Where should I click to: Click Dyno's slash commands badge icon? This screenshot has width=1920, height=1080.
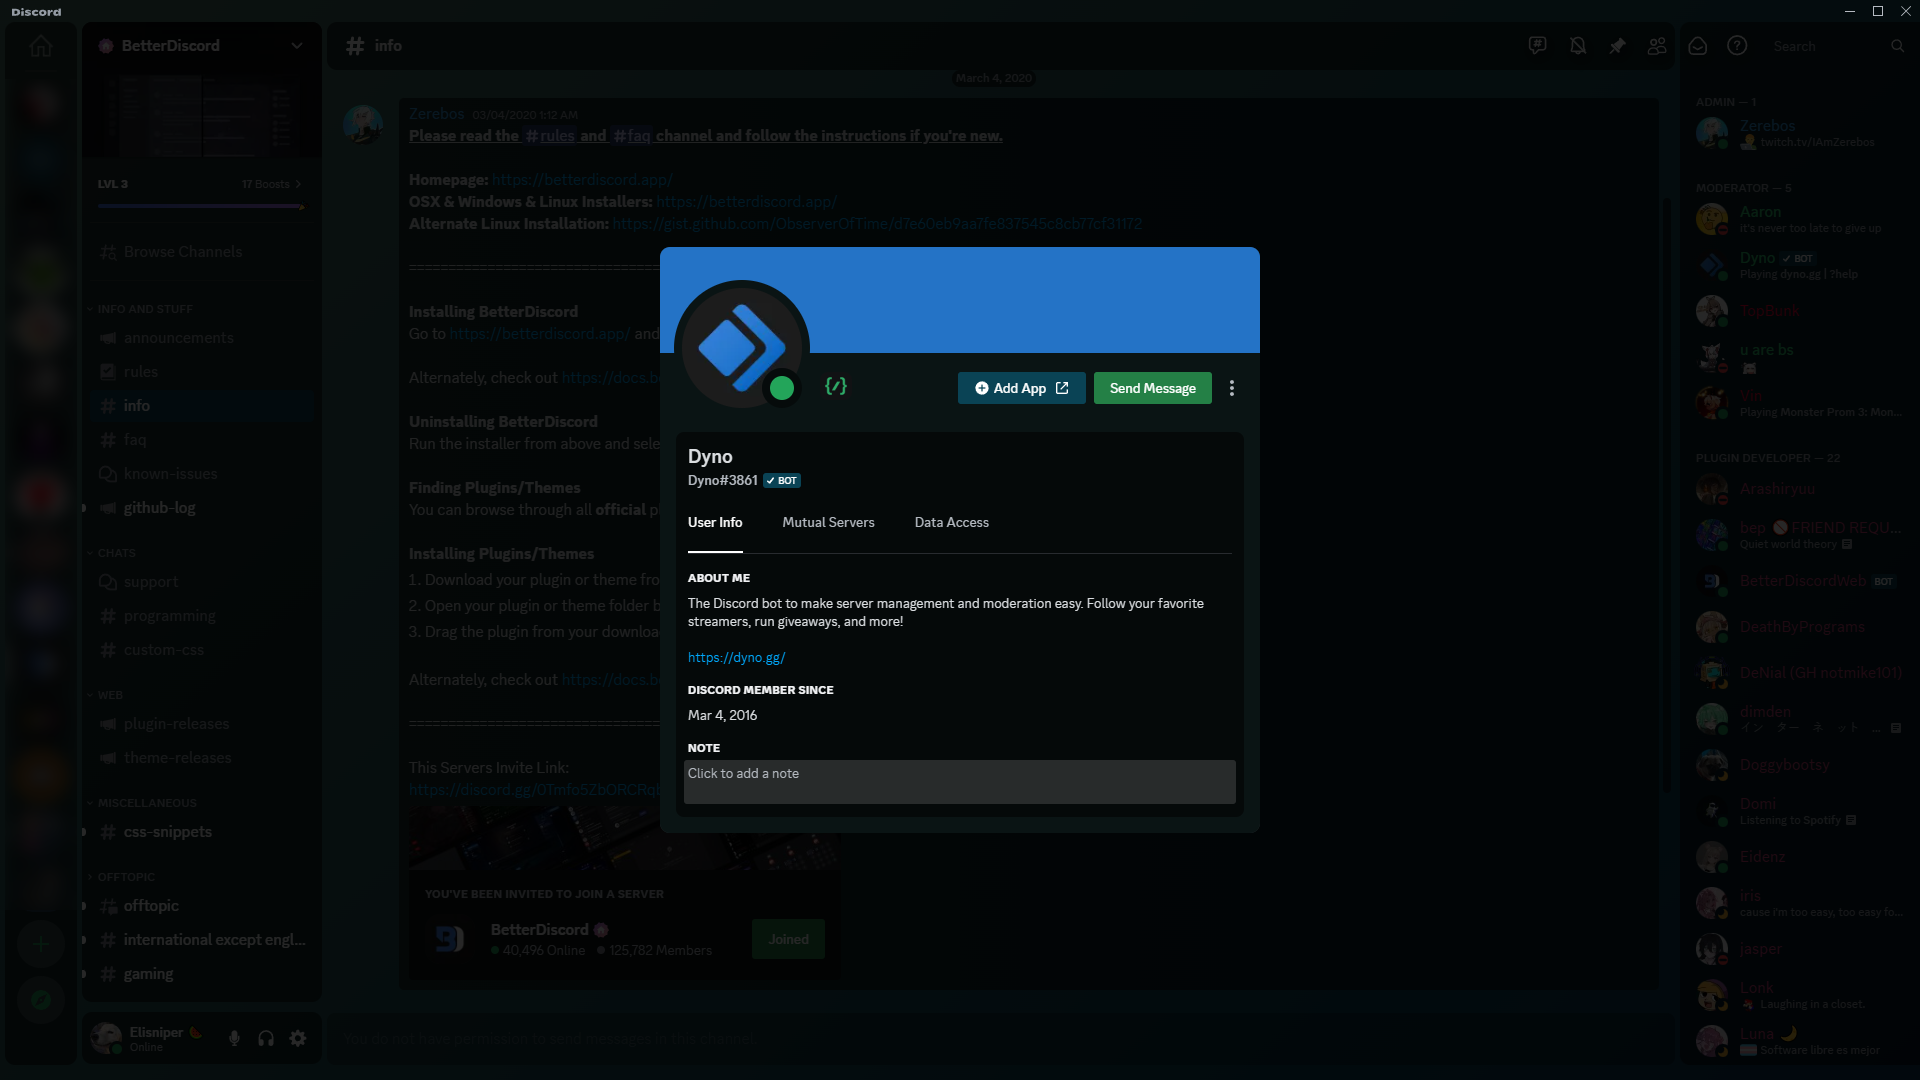pyautogui.click(x=836, y=386)
